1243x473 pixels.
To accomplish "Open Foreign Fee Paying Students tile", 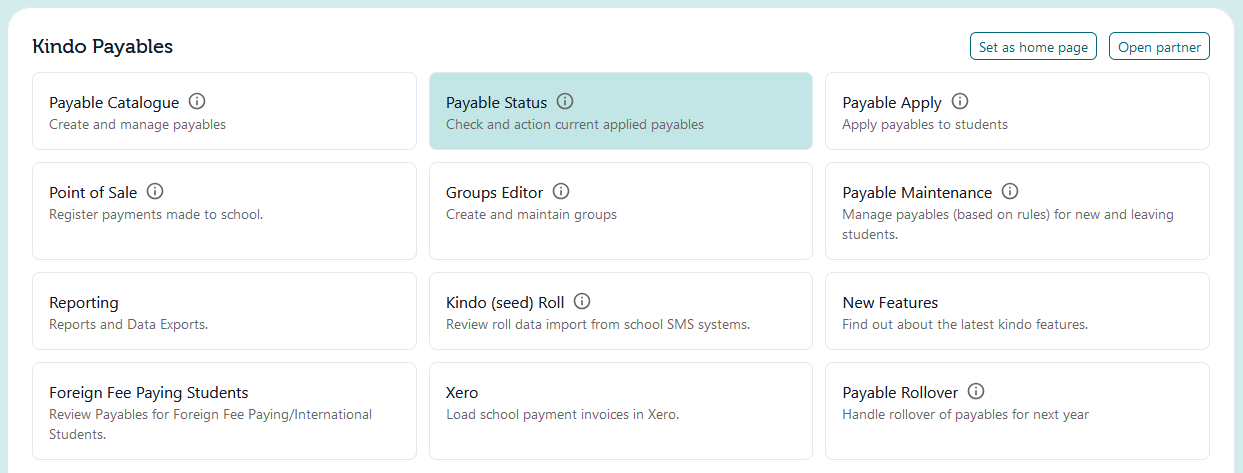I will pyautogui.click(x=224, y=412).
